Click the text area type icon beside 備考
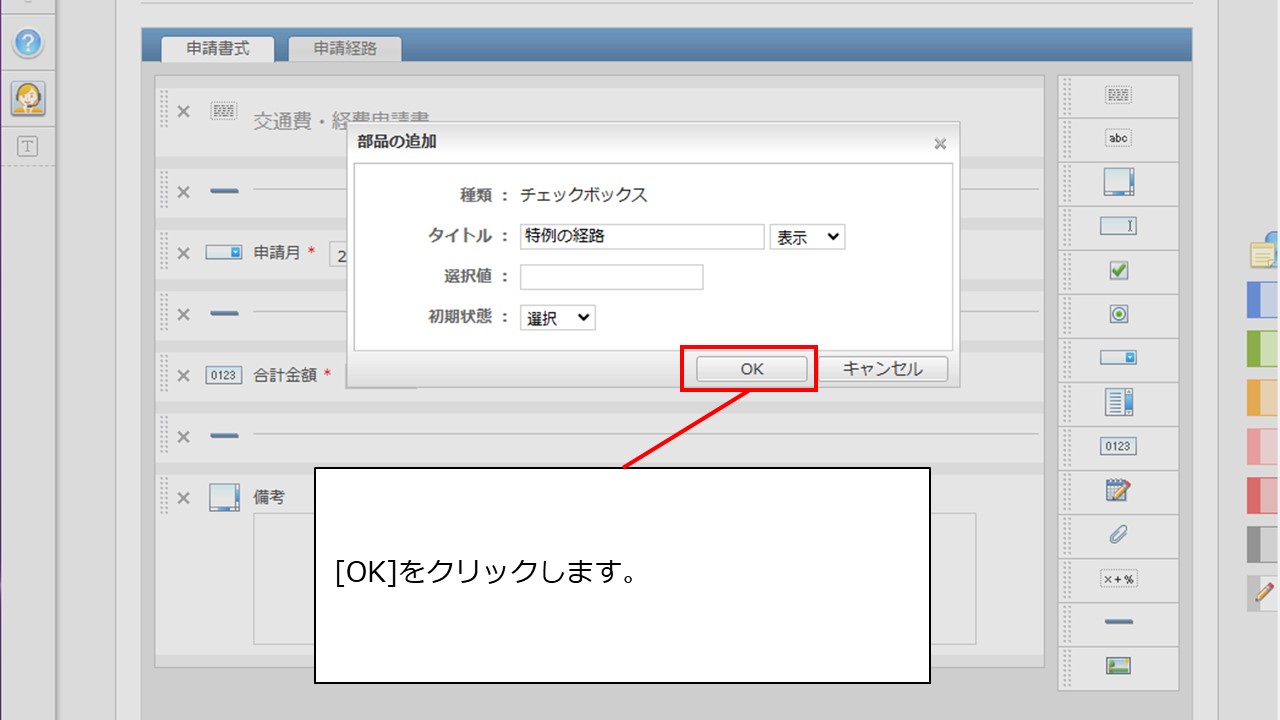The width and height of the screenshot is (1280, 720). (x=224, y=497)
